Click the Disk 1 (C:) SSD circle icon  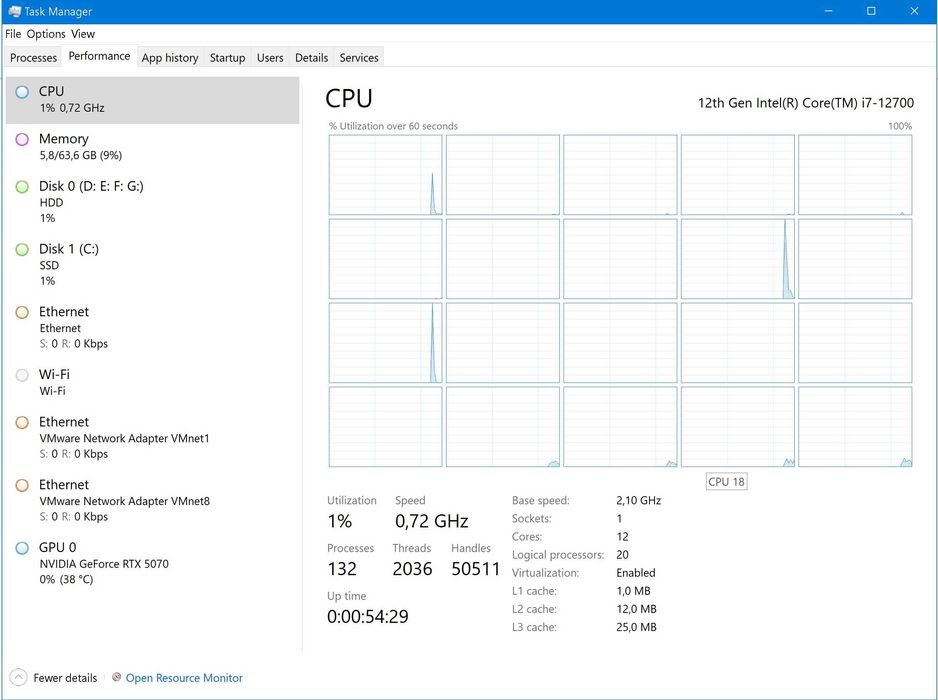[22, 250]
